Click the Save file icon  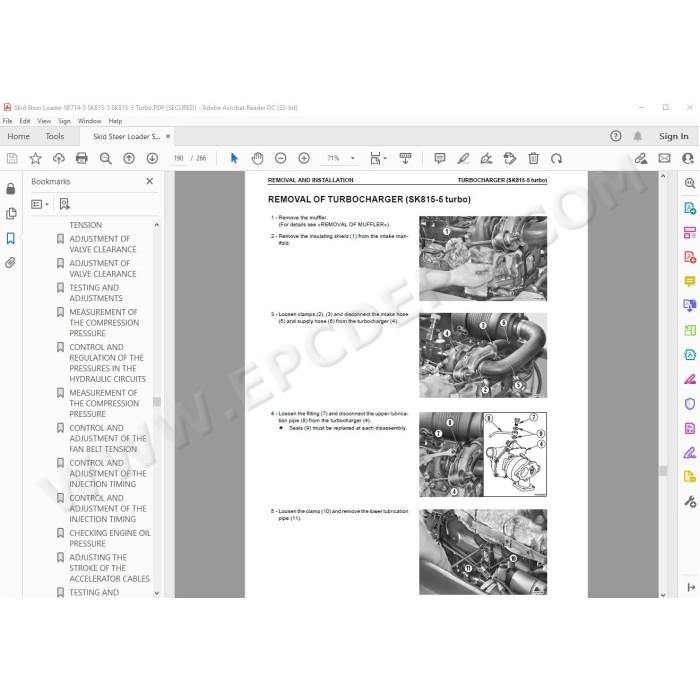pyautogui.click(x=12, y=158)
